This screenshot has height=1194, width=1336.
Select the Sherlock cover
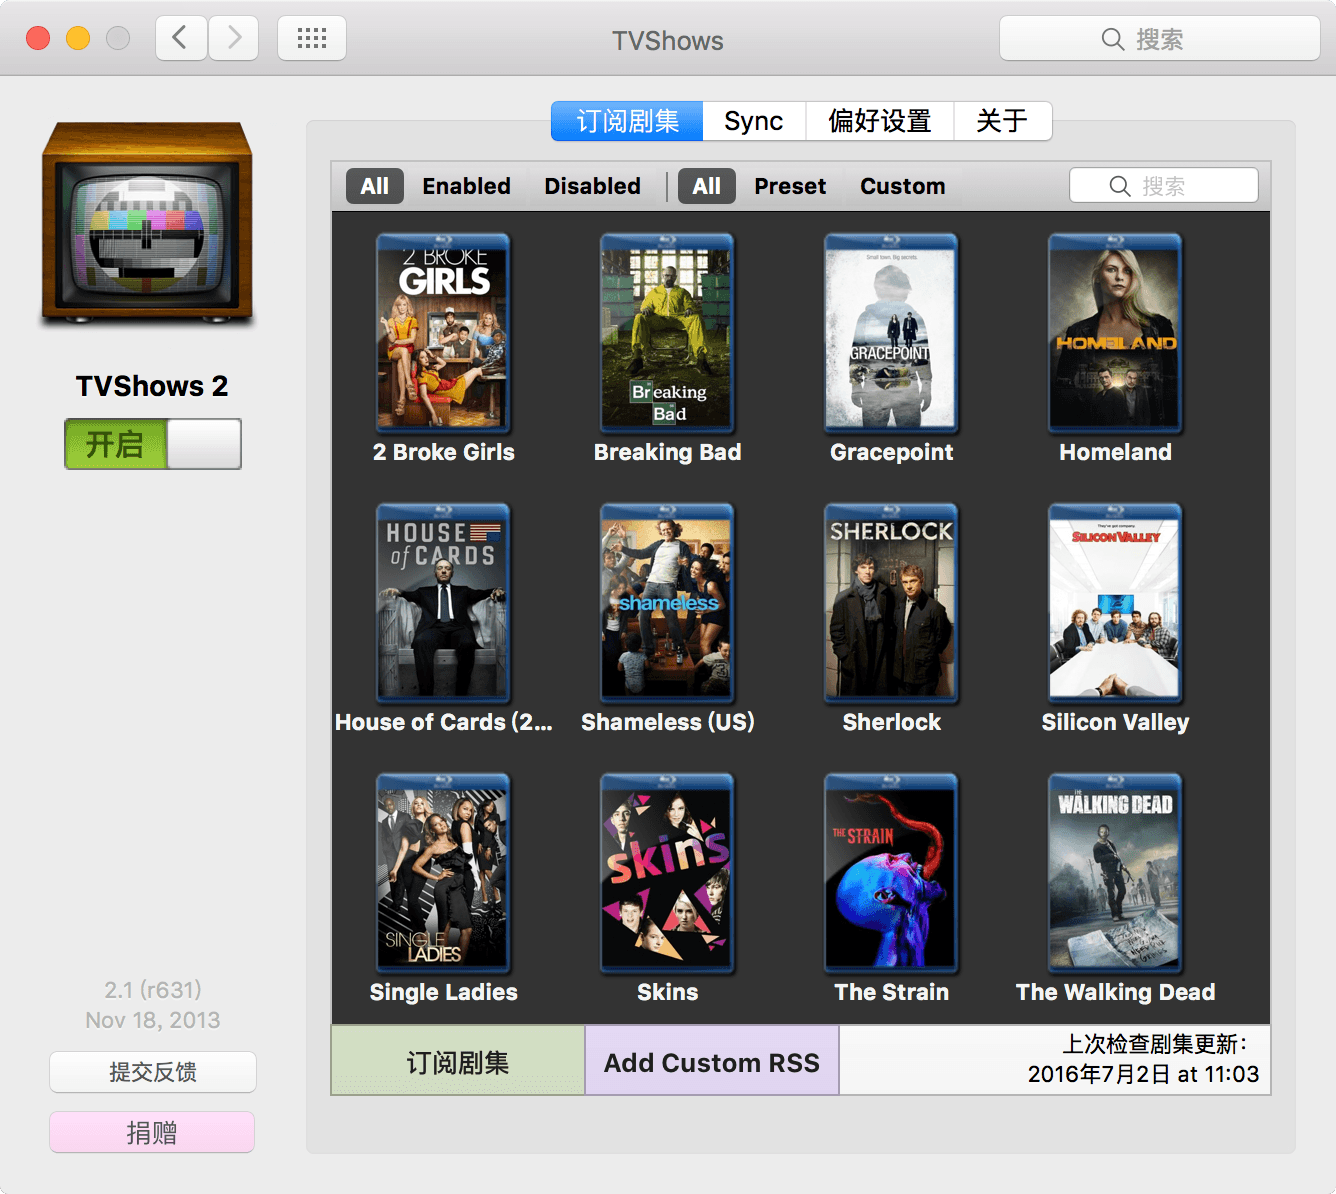pos(891,603)
